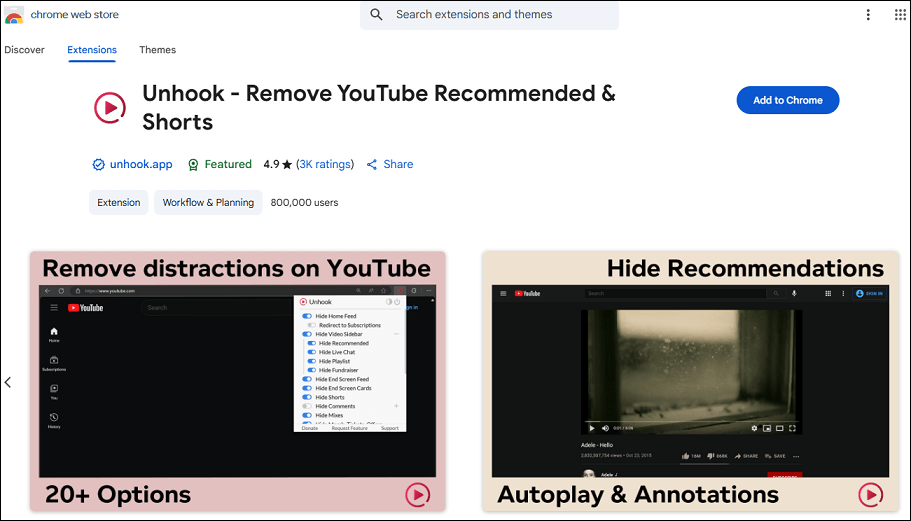This screenshot has width=911, height=521.
Task: Click the share icon
Action: click(x=372, y=165)
